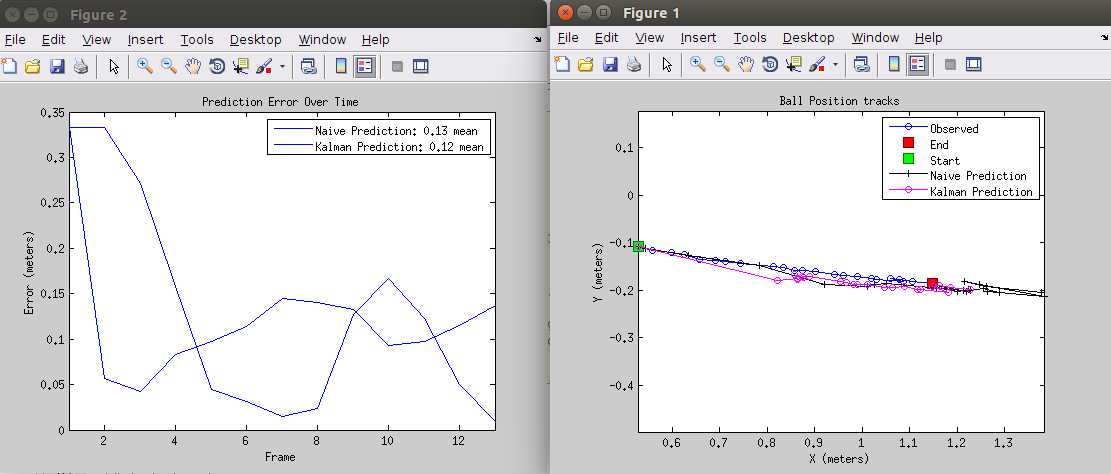
Task: Activate Zoom In tool in Figure 2
Action: [x=145, y=67]
